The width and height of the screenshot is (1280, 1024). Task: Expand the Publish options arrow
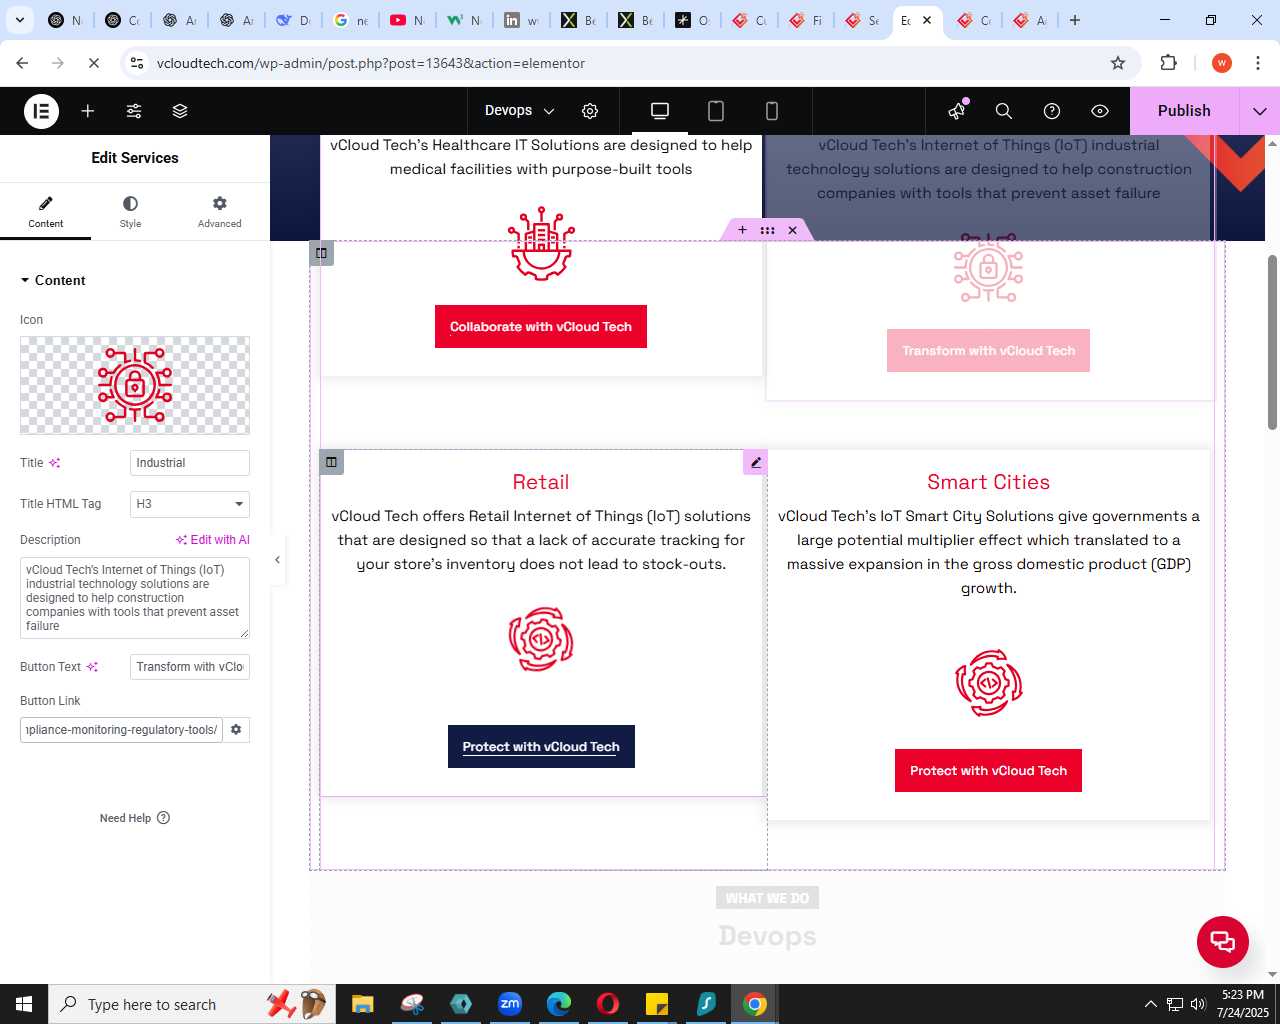pos(1260,111)
